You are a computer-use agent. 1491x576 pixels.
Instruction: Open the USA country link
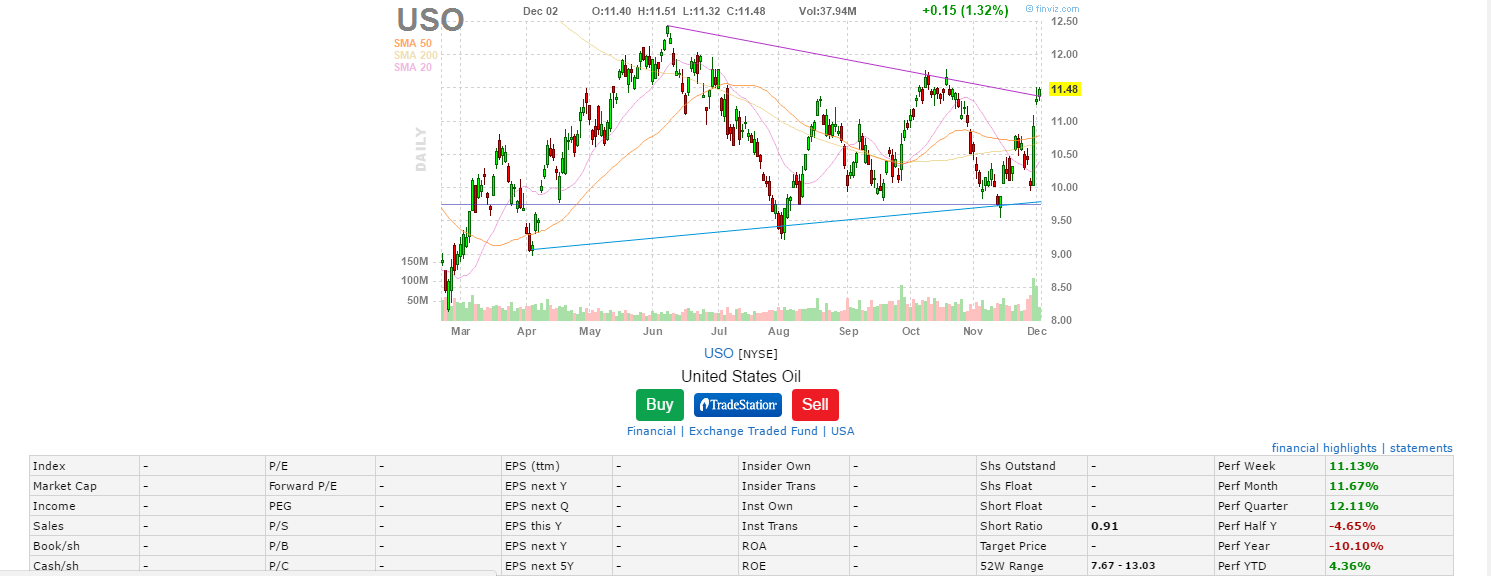pyautogui.click(x=843, y=431)
